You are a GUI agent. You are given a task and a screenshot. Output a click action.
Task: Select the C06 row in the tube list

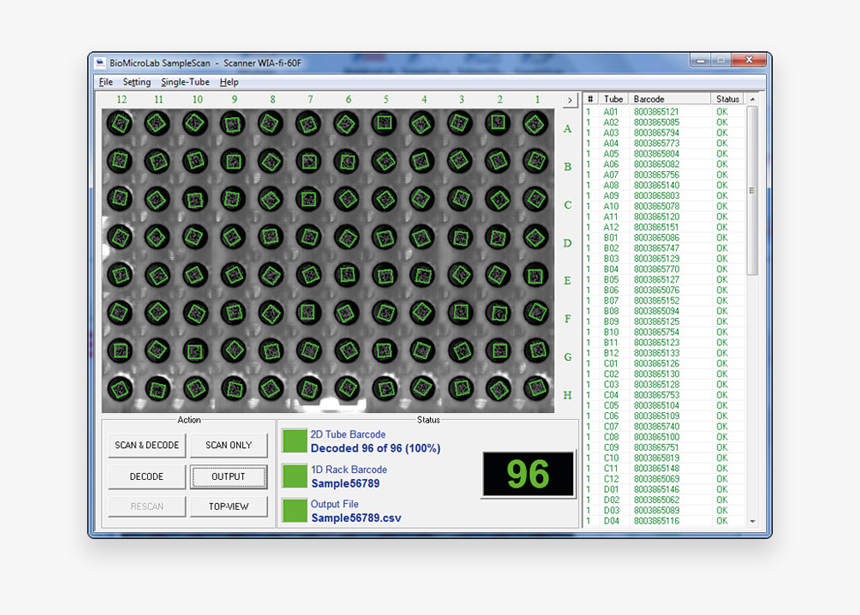[664, 416]
